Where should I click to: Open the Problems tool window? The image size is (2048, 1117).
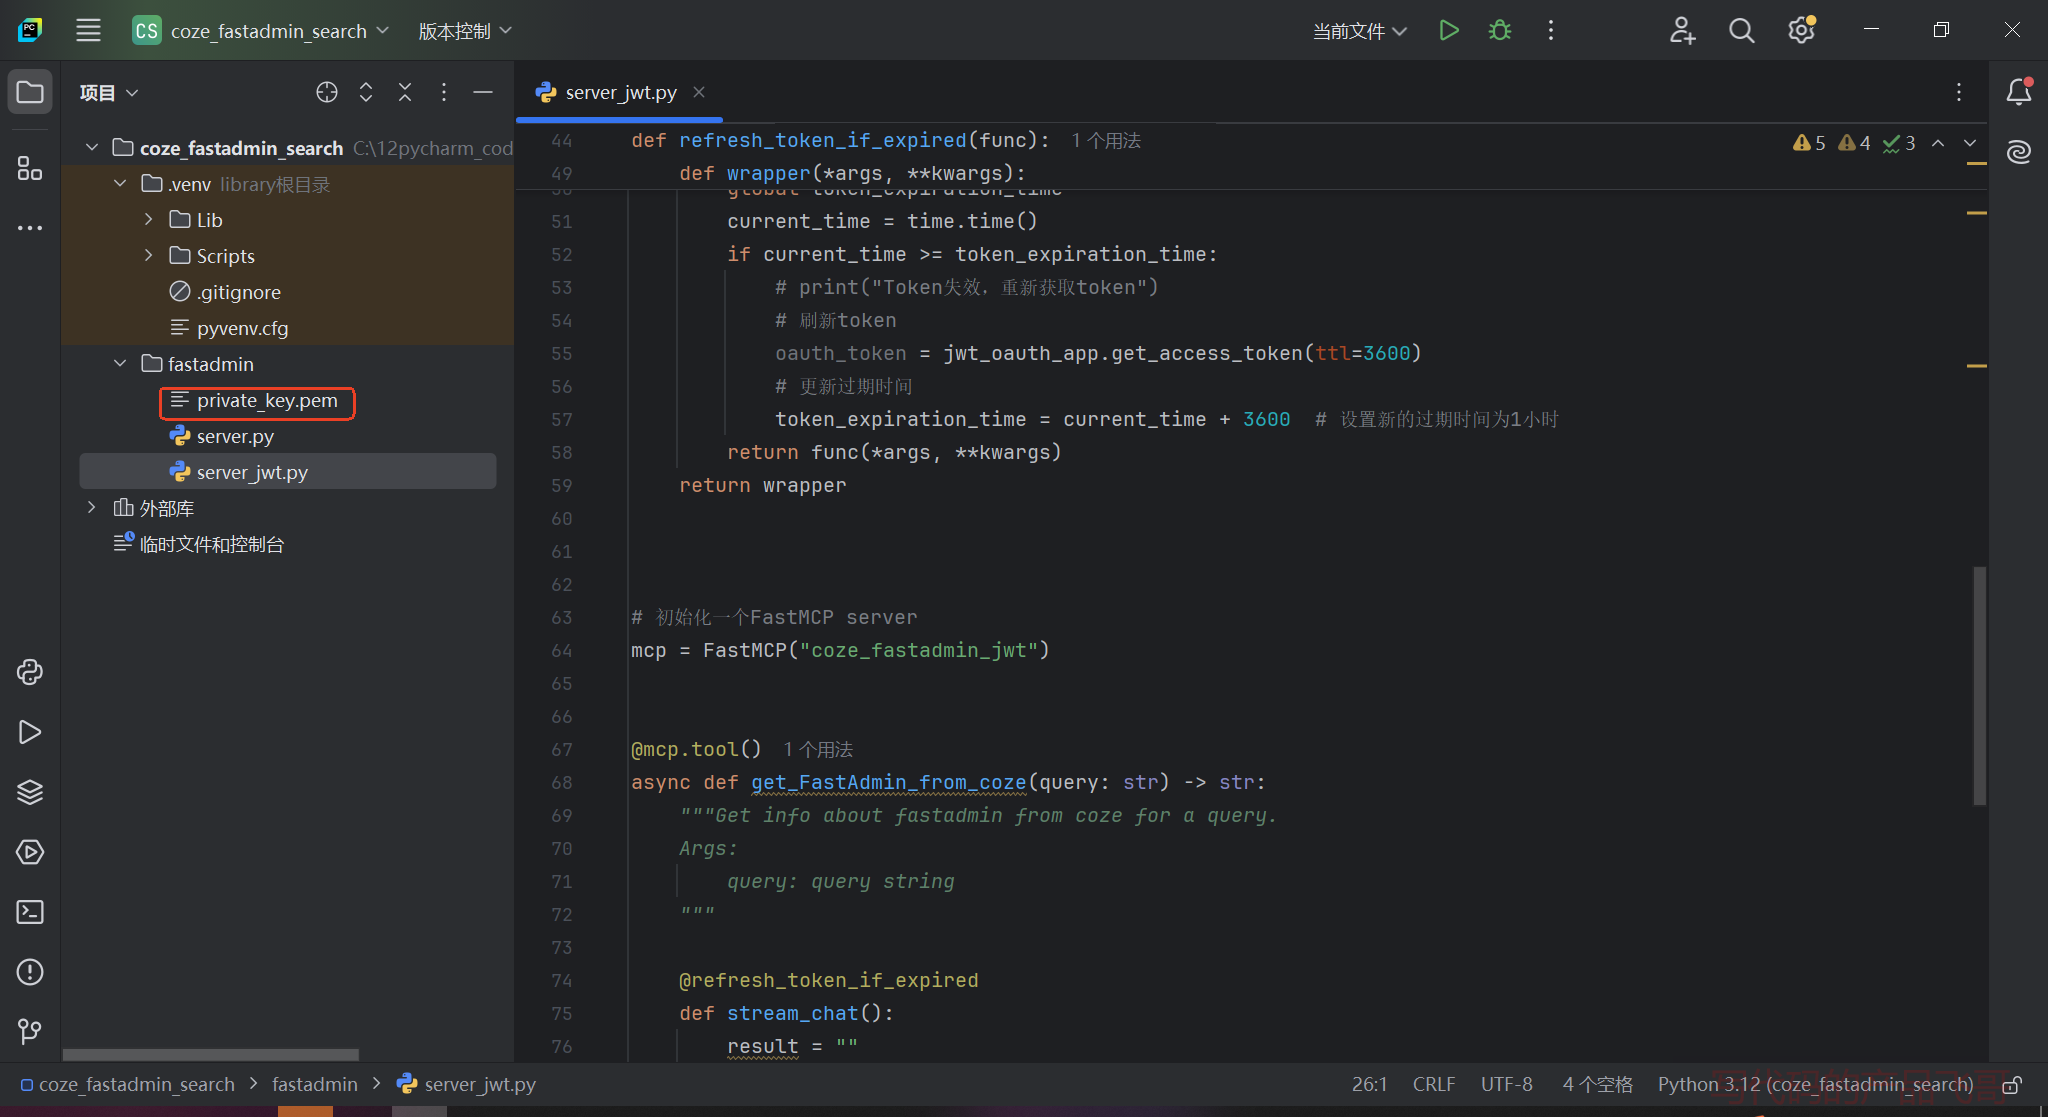[30, 972]
